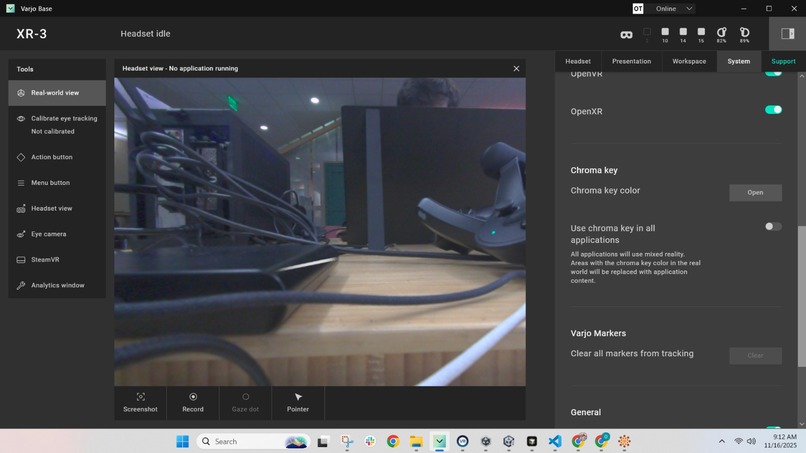The height and width of the screenshot is (453, 806).
Task: Click the XR-3 device title
Action: click(x=31, y=34)
